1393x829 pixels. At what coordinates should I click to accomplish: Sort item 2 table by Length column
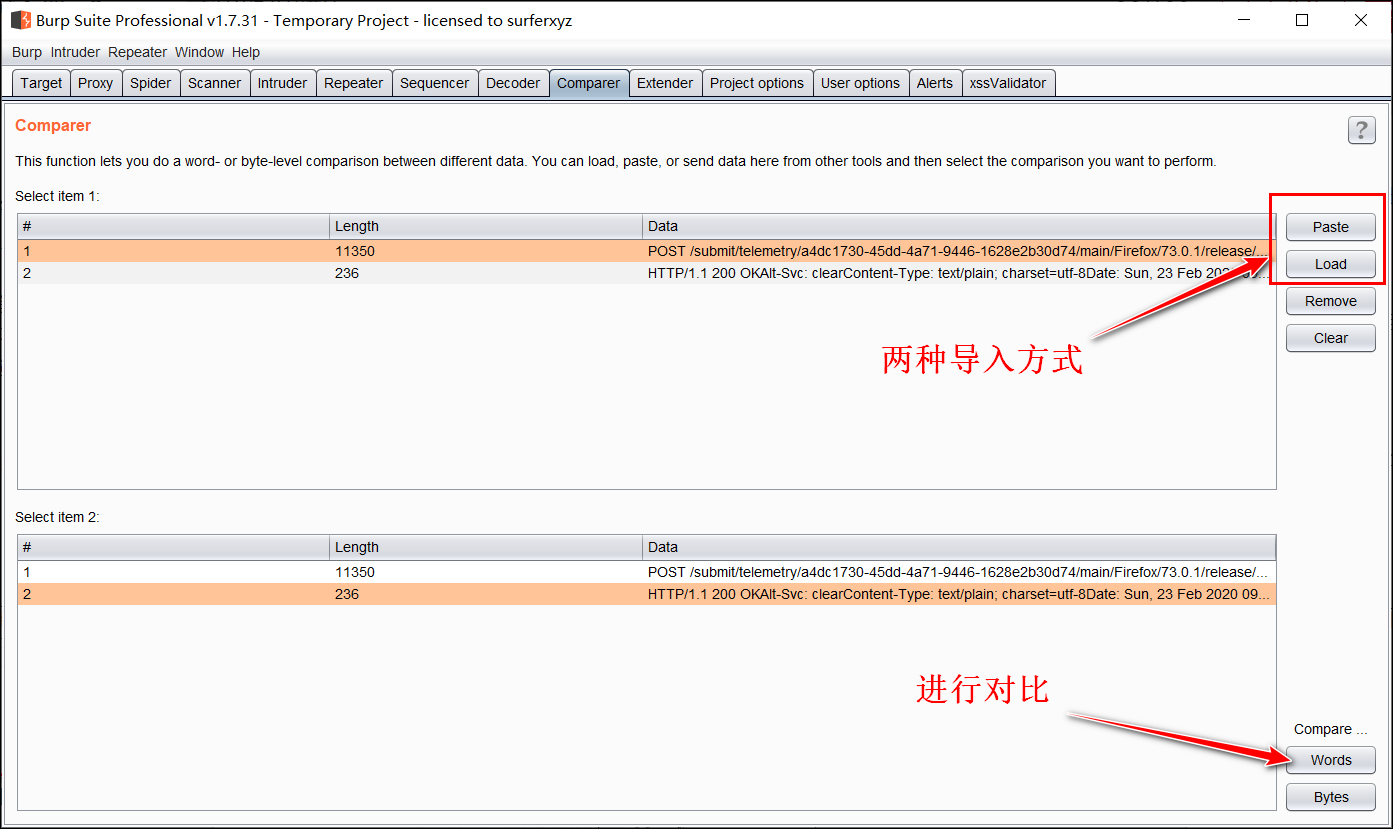[486, 547]
